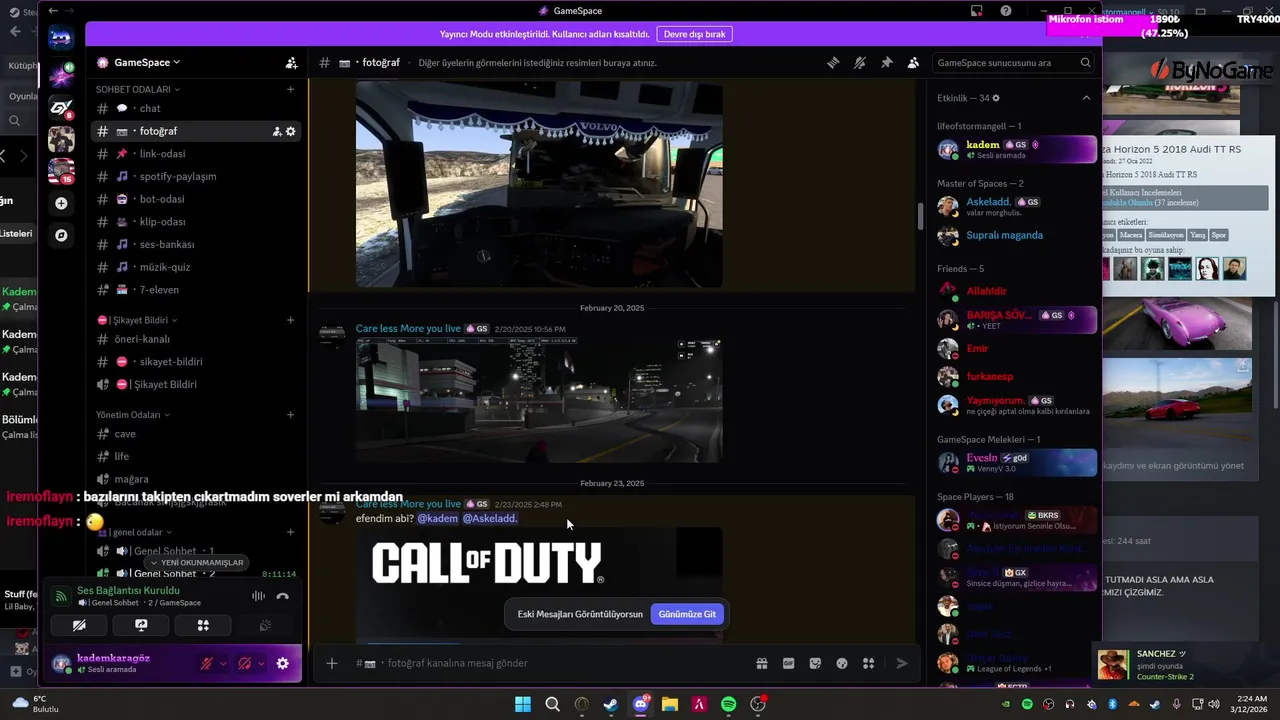Add channel to Yönetim Odaları category
The image size is (1280, 720).
(x=291, y=414)
